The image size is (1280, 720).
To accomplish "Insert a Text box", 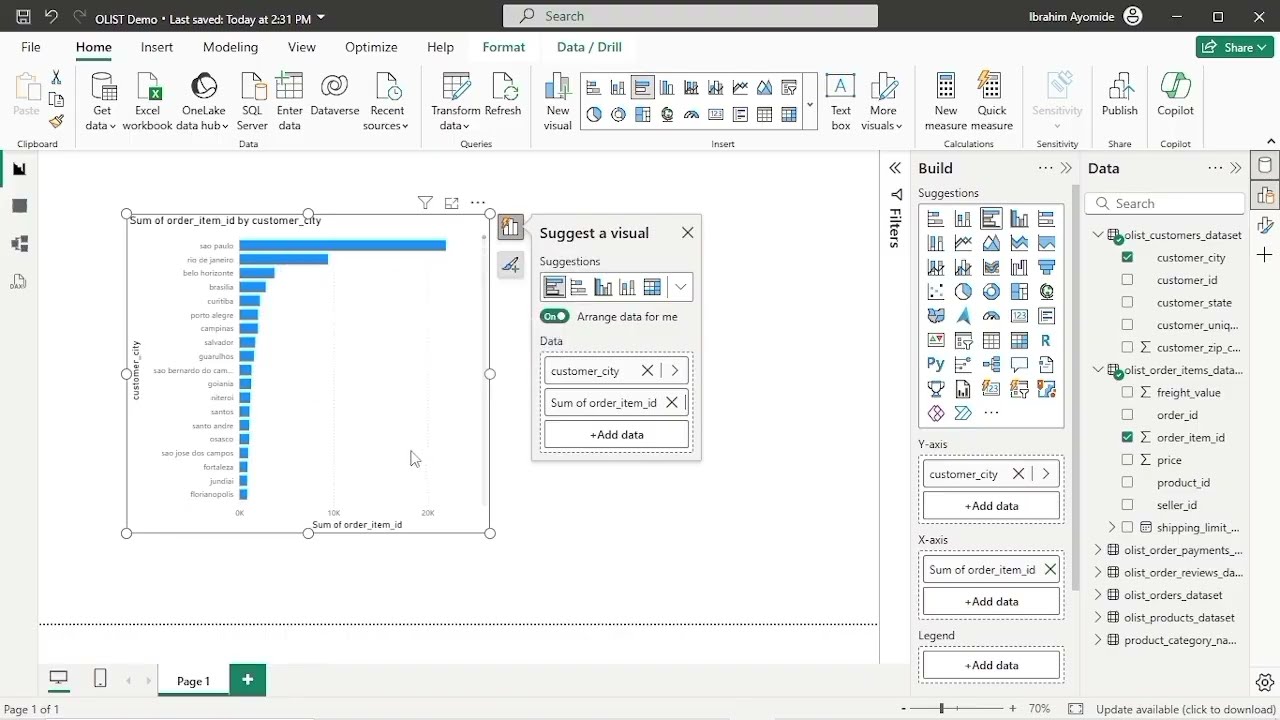I will [840, 102].
